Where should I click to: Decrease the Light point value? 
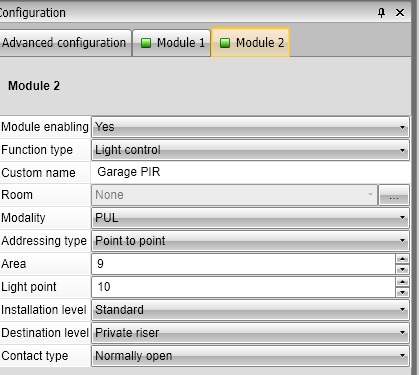(x=403, y=292)
